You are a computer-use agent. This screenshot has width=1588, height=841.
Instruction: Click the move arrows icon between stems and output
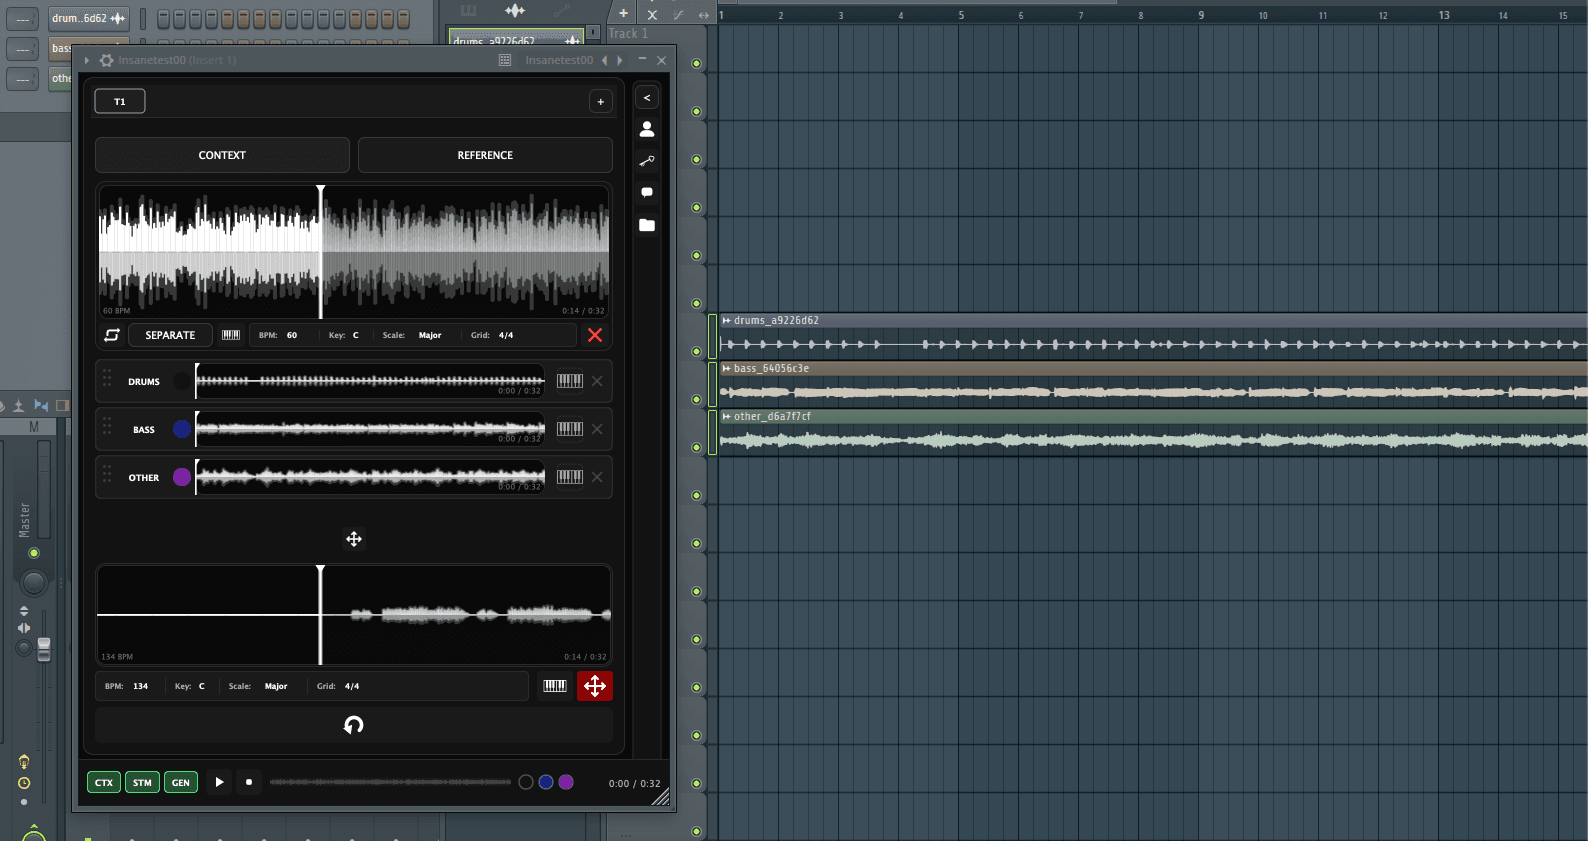[354, 539]
